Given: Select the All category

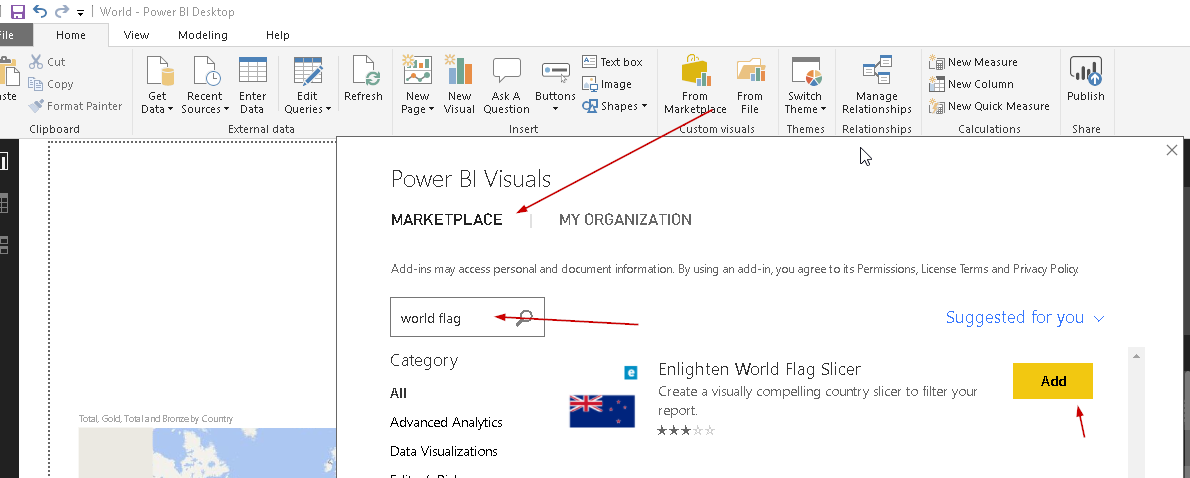Looking at the screenshot, I should tap(398, 393).
